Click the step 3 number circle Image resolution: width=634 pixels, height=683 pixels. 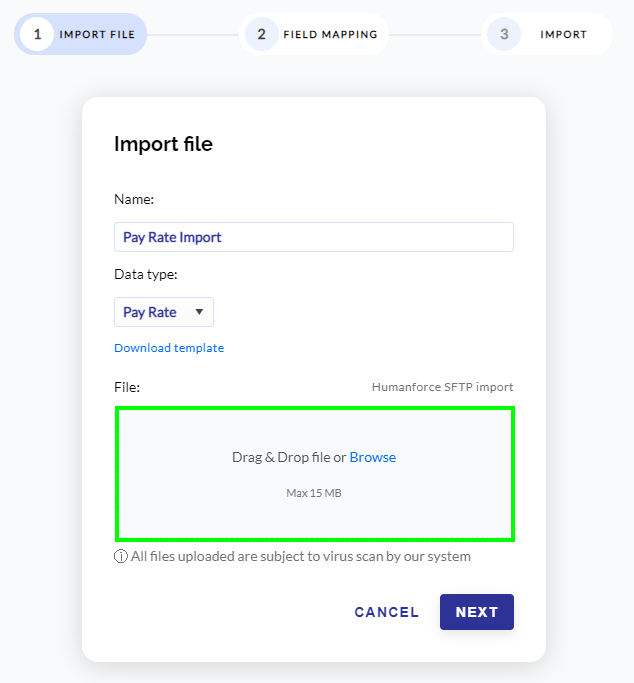504,34
